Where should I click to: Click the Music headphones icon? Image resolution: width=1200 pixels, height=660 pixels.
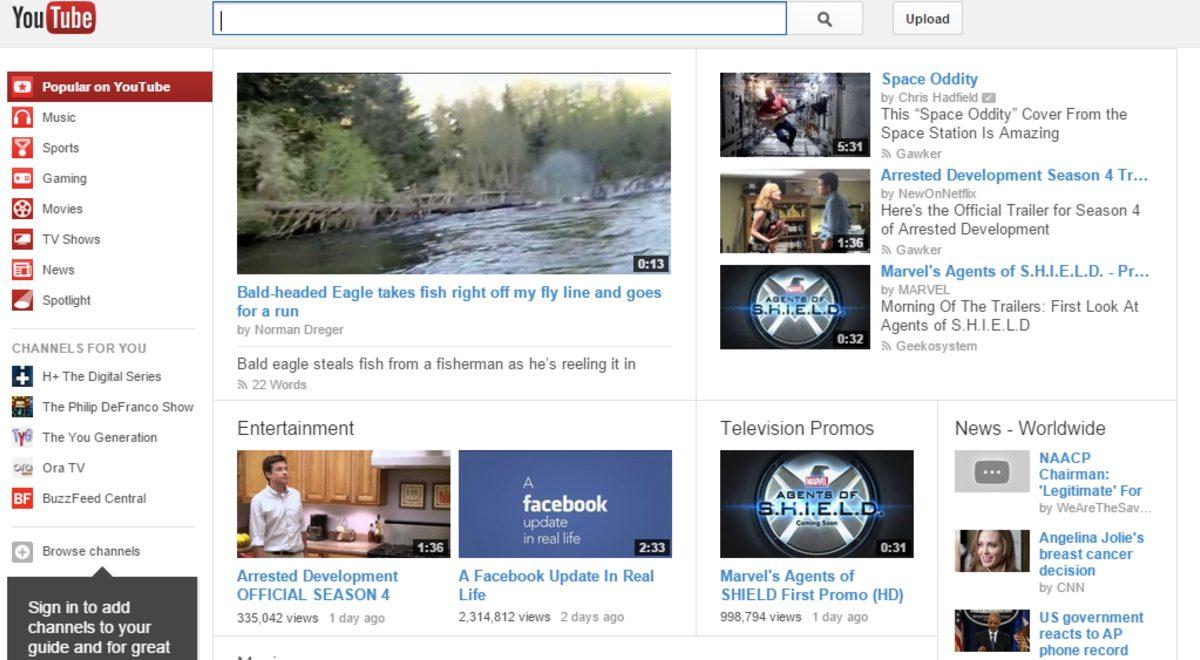(x=22, y=117)
